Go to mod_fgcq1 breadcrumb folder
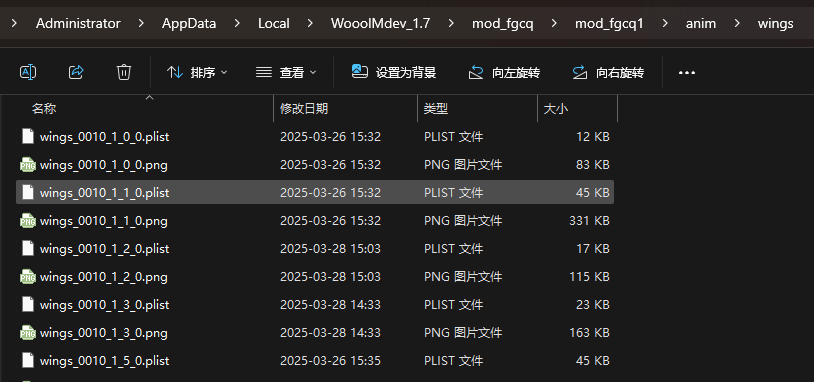Screen dimensions: 814x382 click(x=609, y=23)
